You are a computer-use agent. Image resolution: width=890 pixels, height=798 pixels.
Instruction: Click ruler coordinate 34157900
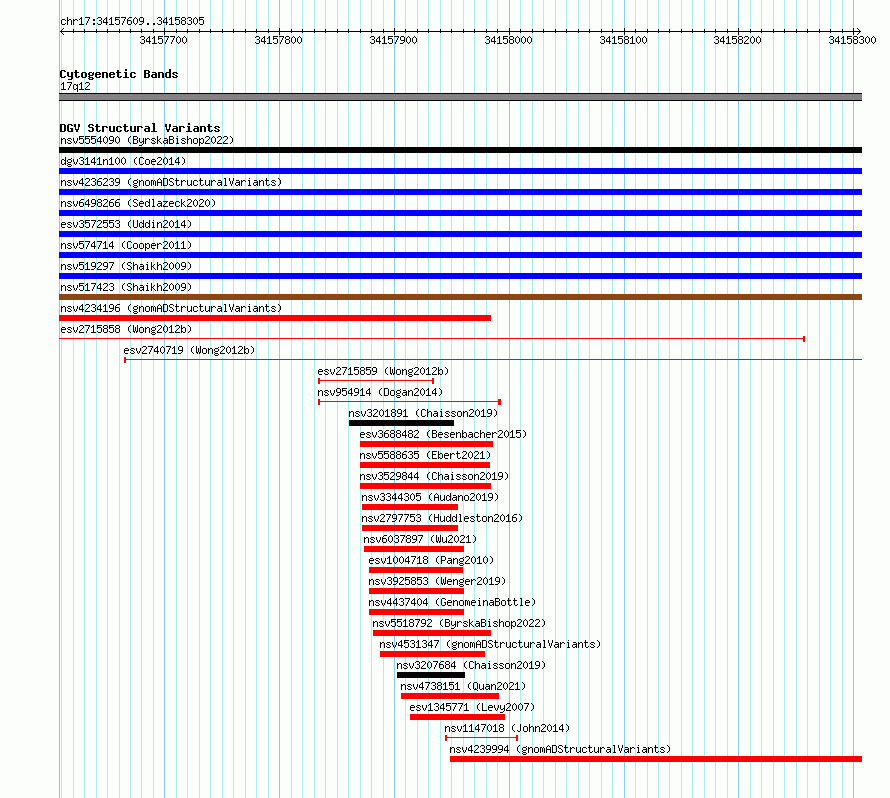coord(393,40)
